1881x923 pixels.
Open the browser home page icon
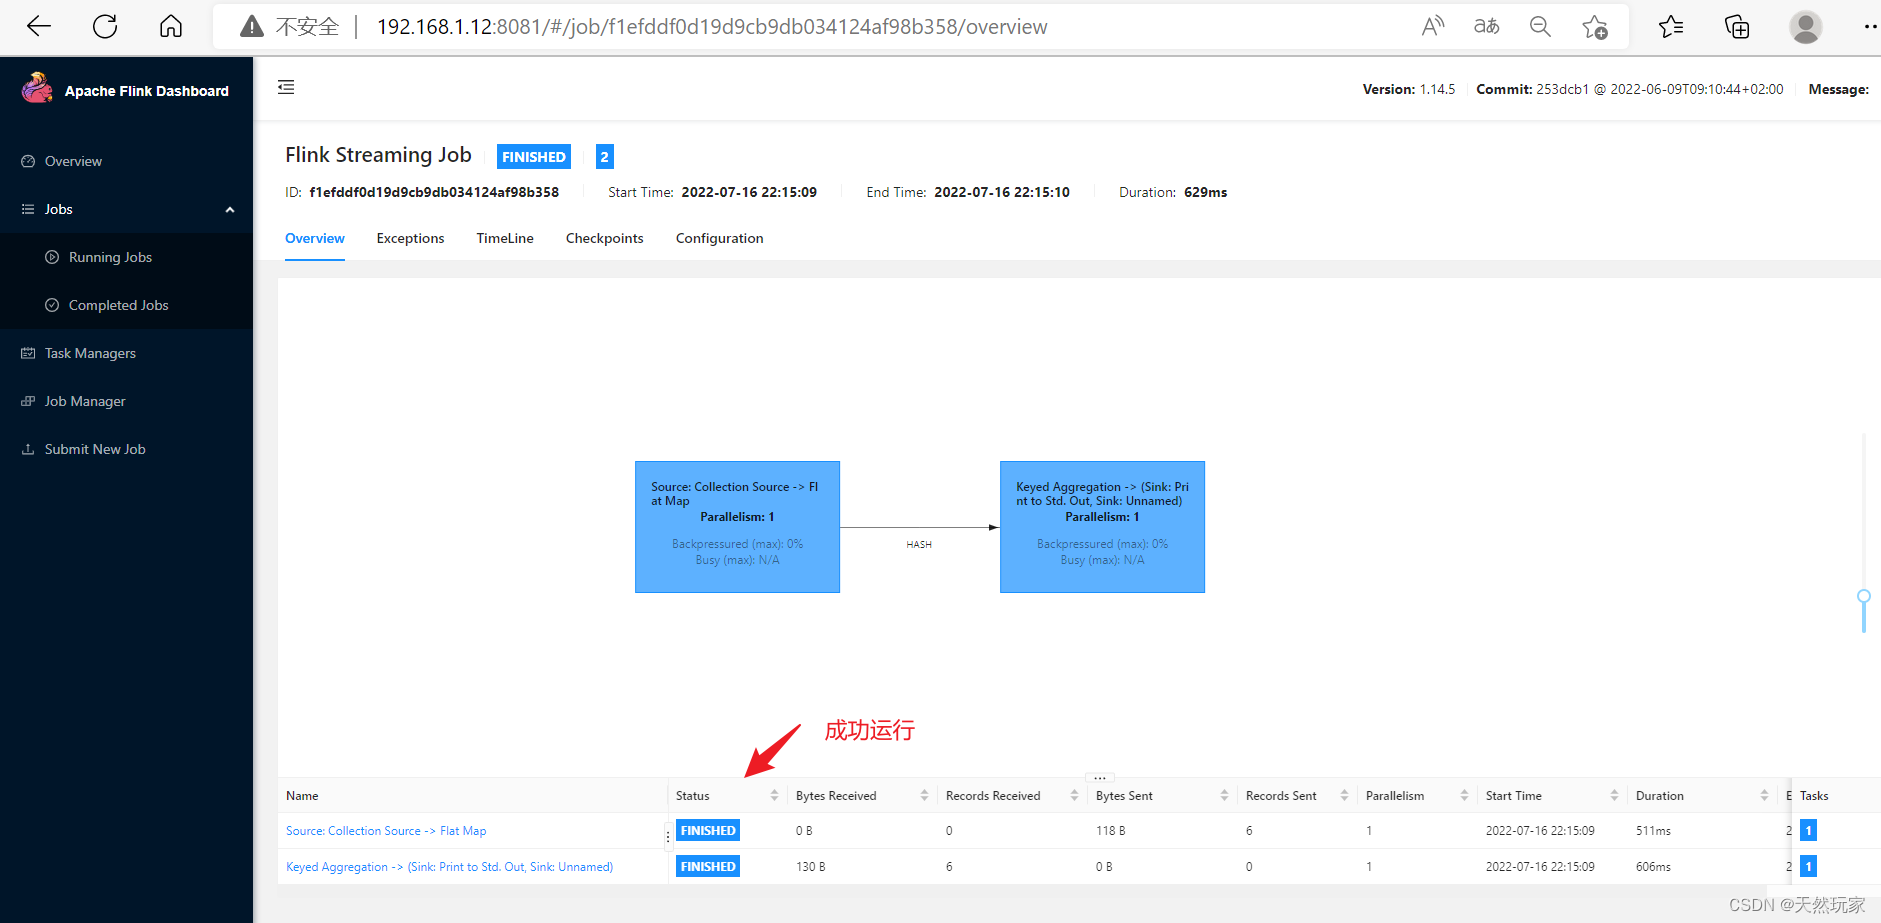click(171, 27)
